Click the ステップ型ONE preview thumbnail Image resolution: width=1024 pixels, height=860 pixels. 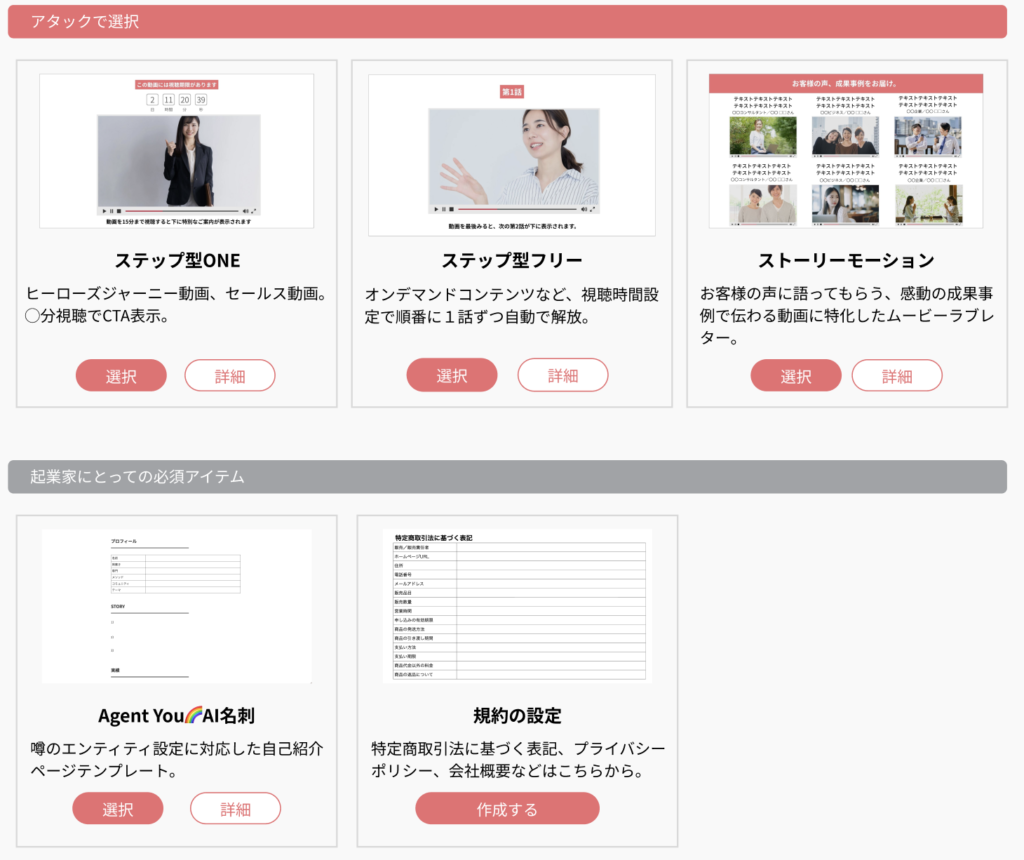pos(177,151)
